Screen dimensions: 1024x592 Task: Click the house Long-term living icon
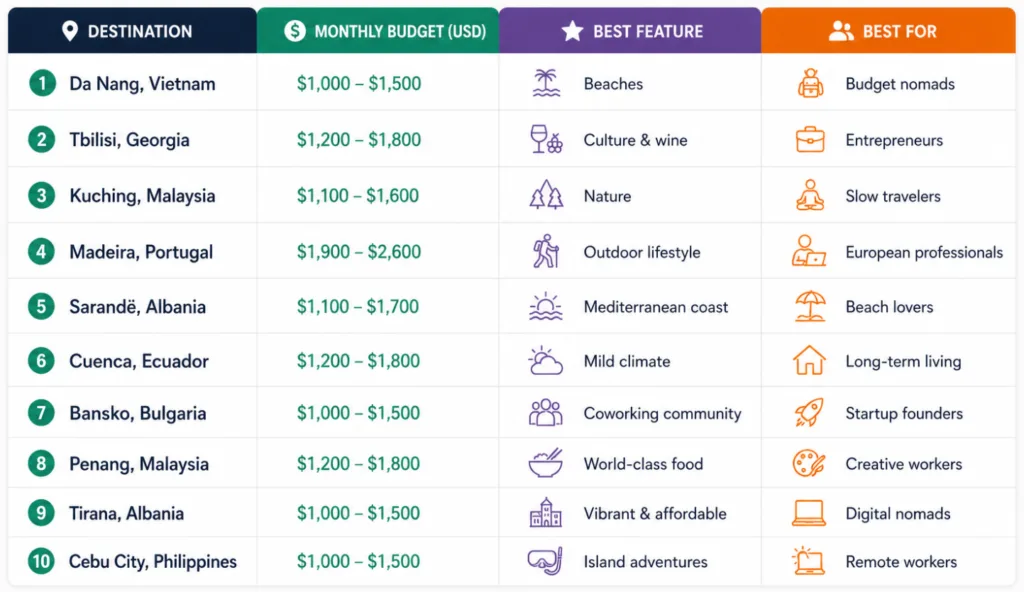click(x=809, y=361)
